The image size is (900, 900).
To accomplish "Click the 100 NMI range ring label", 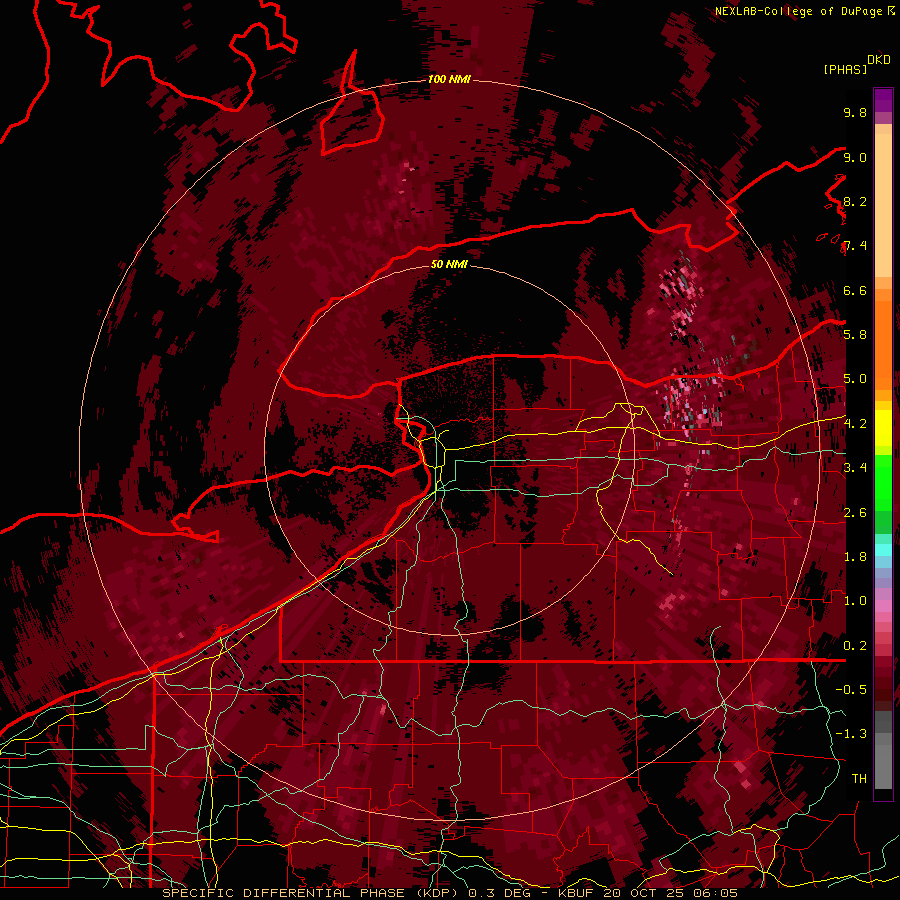I will (x=449, y=79).
